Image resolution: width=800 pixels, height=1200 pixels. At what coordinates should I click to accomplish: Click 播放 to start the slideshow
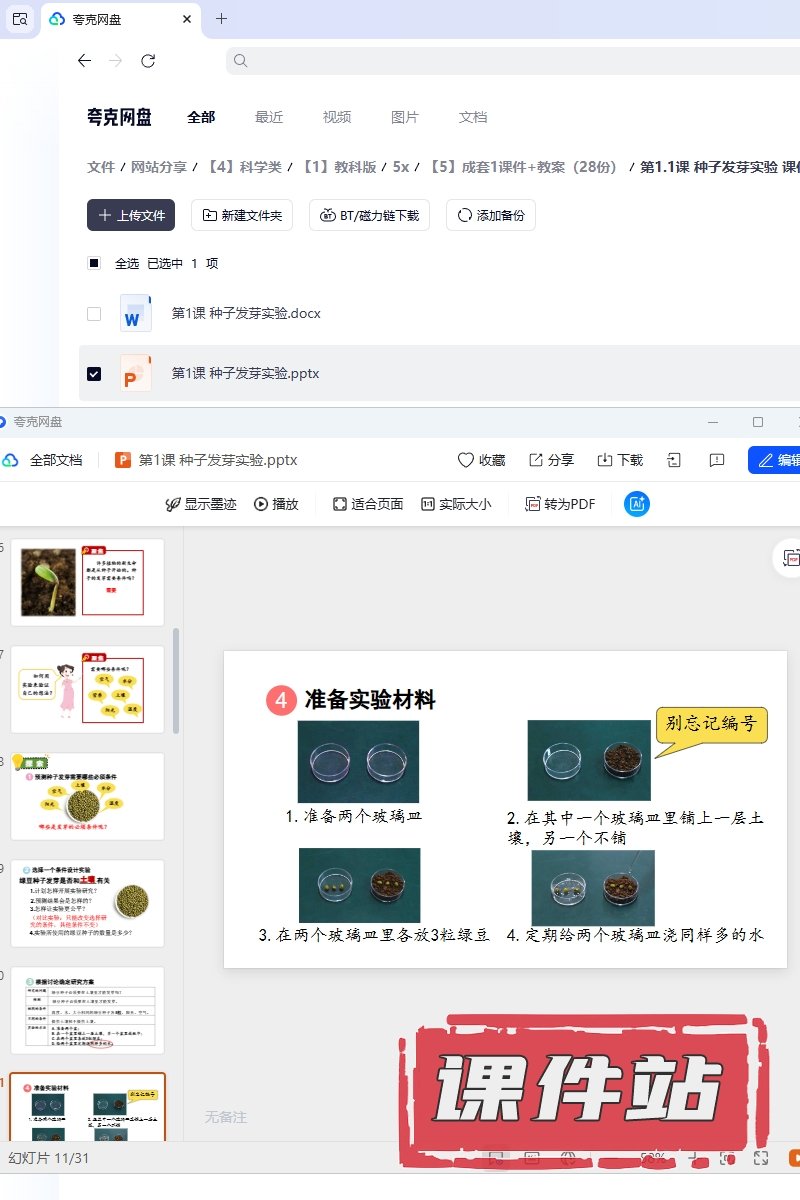click(276, 504)
